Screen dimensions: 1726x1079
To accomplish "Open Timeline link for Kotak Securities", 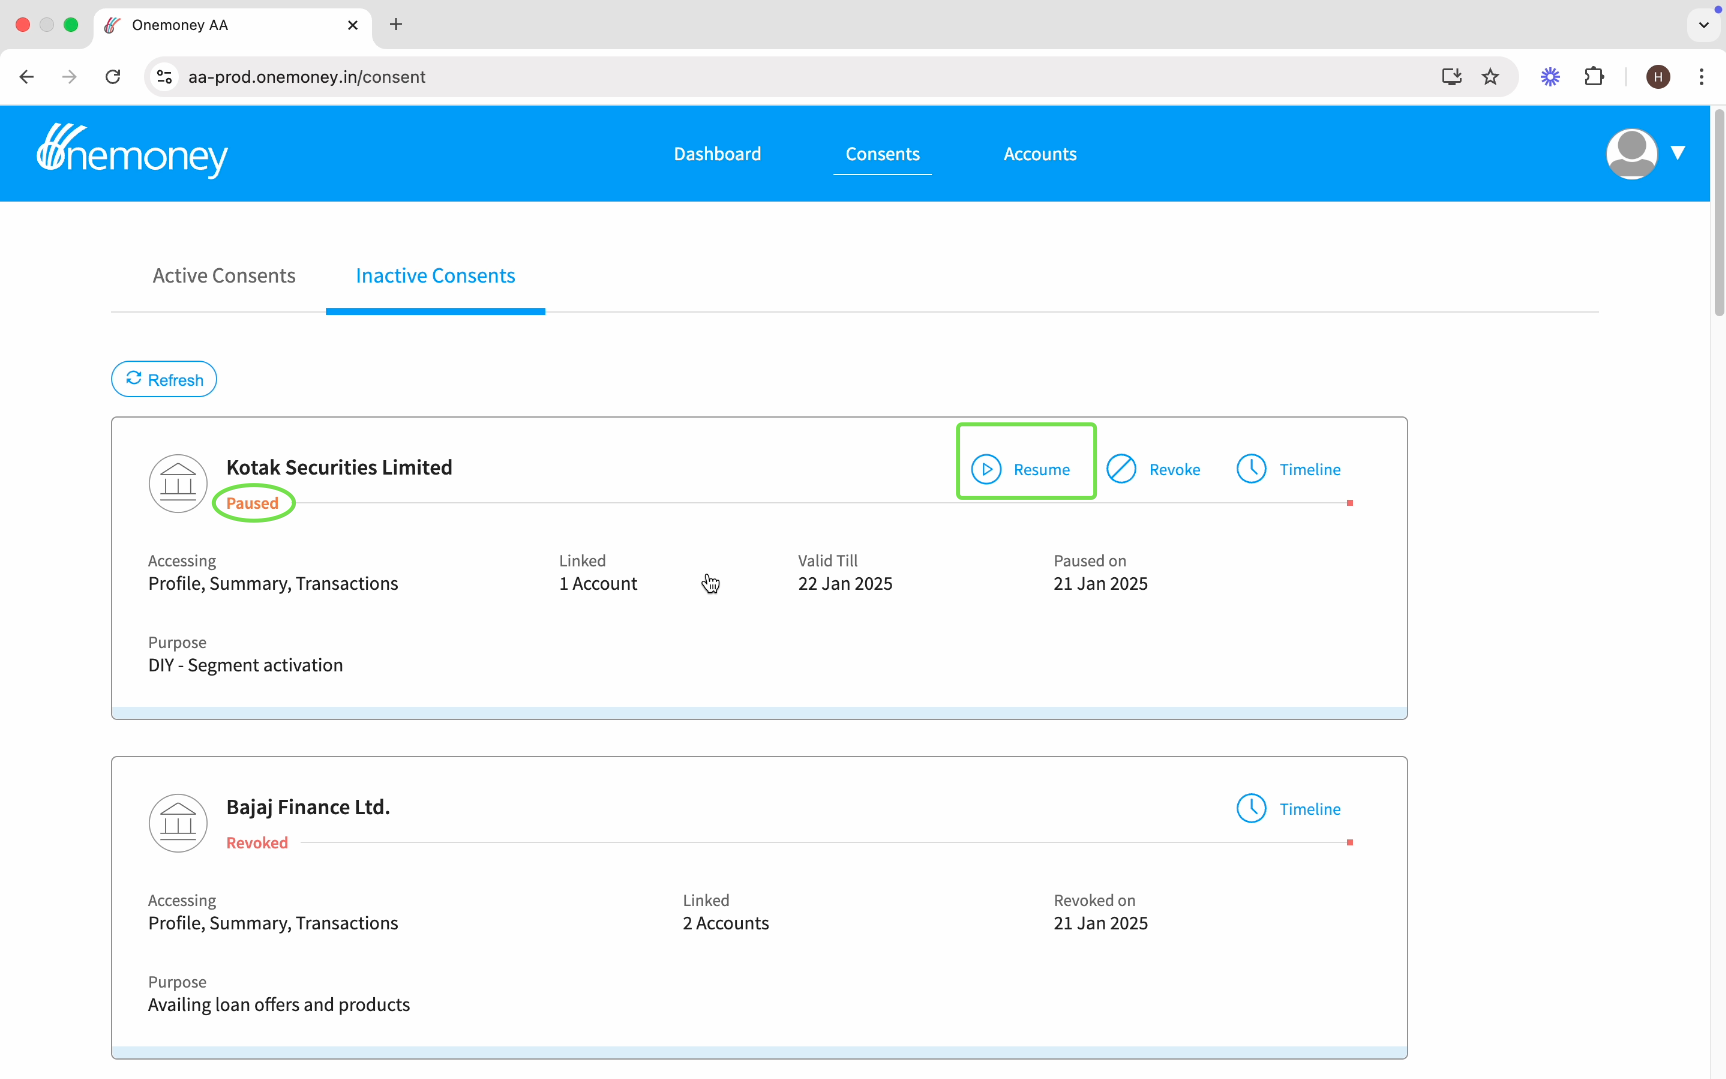I will pos(1310,470).
